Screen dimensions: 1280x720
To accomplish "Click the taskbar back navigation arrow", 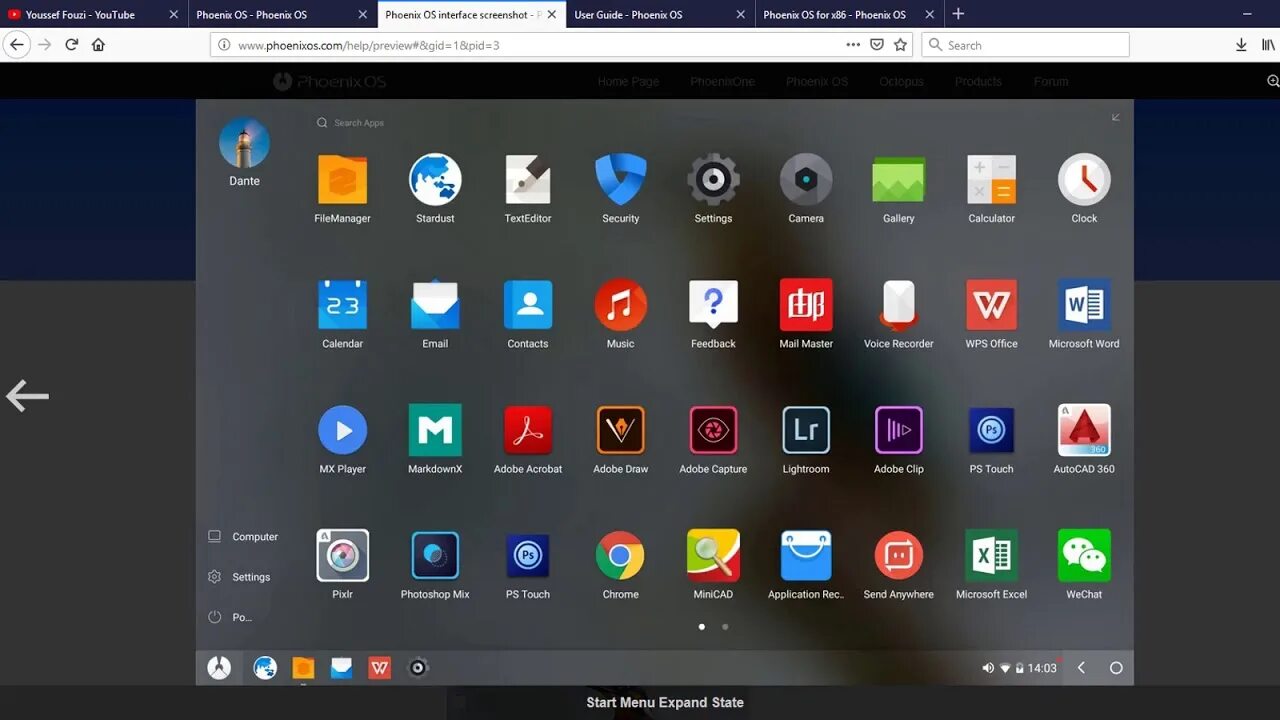I will click(1081, 668).
